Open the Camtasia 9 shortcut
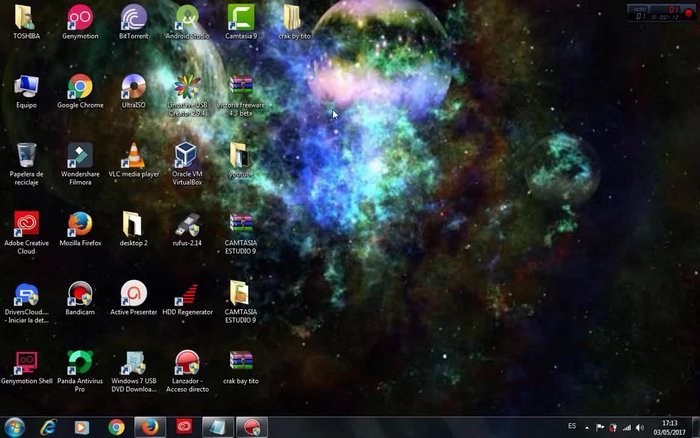Image resolution: width=700 pixels, height=438 pixels. (240, 17)
